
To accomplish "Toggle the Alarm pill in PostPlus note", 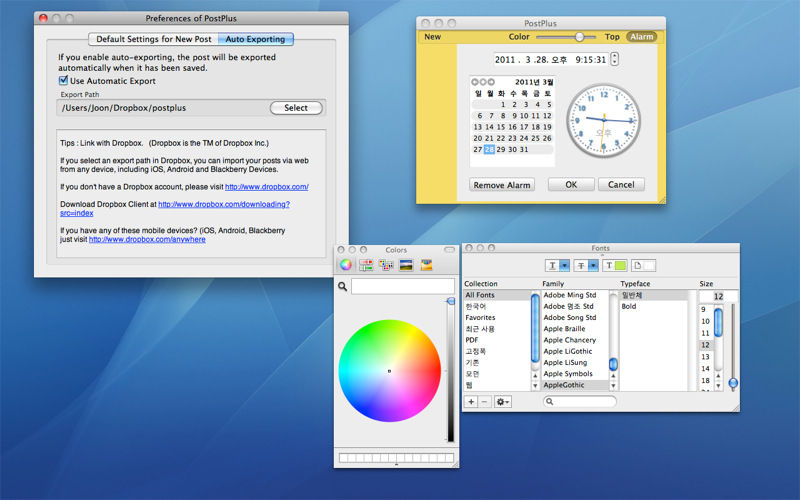I will pyautogui.click(x=641, y=37).
